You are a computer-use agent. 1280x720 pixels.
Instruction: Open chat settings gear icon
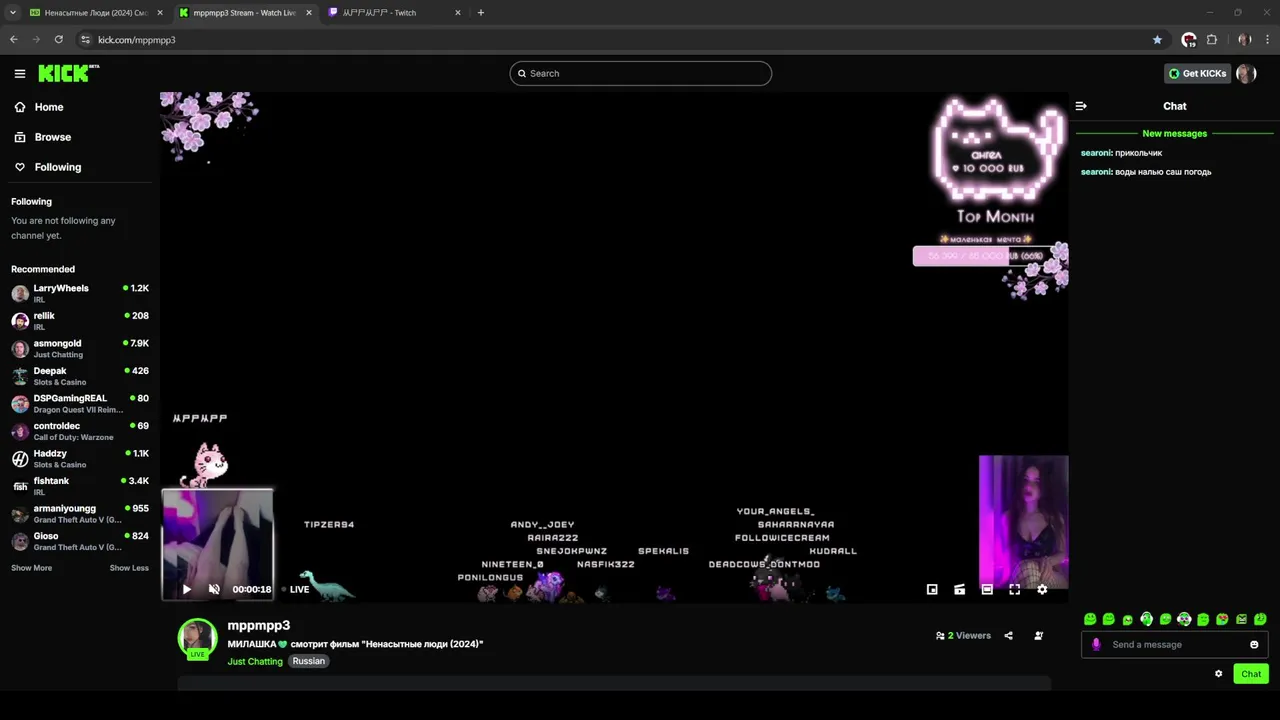tap(1218, 674)
